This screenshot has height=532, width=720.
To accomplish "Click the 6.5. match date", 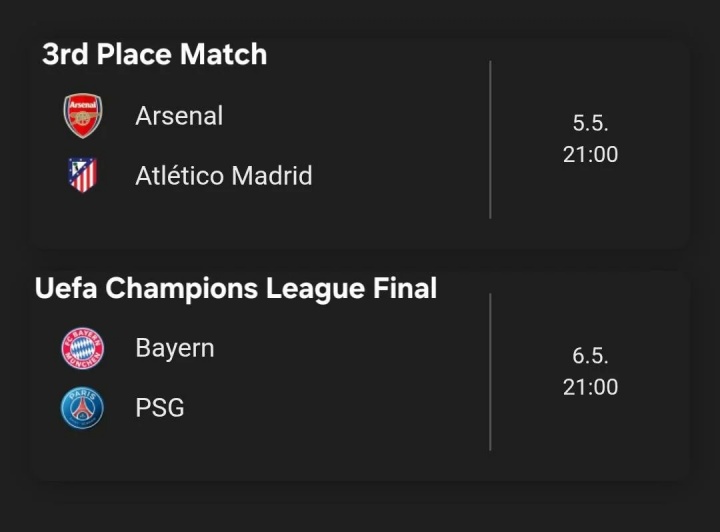I will (x=590, y=356).
